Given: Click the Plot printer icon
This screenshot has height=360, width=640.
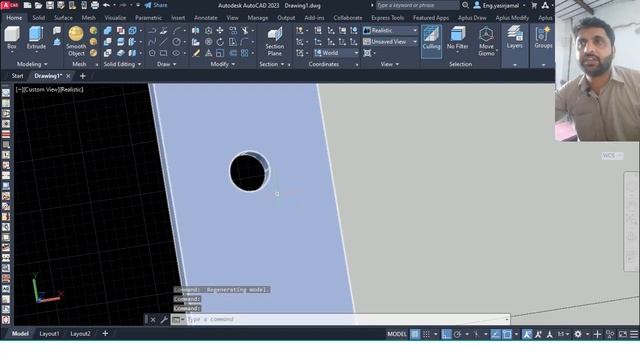Looking at the screenshot, I should [x=95, y=5].
